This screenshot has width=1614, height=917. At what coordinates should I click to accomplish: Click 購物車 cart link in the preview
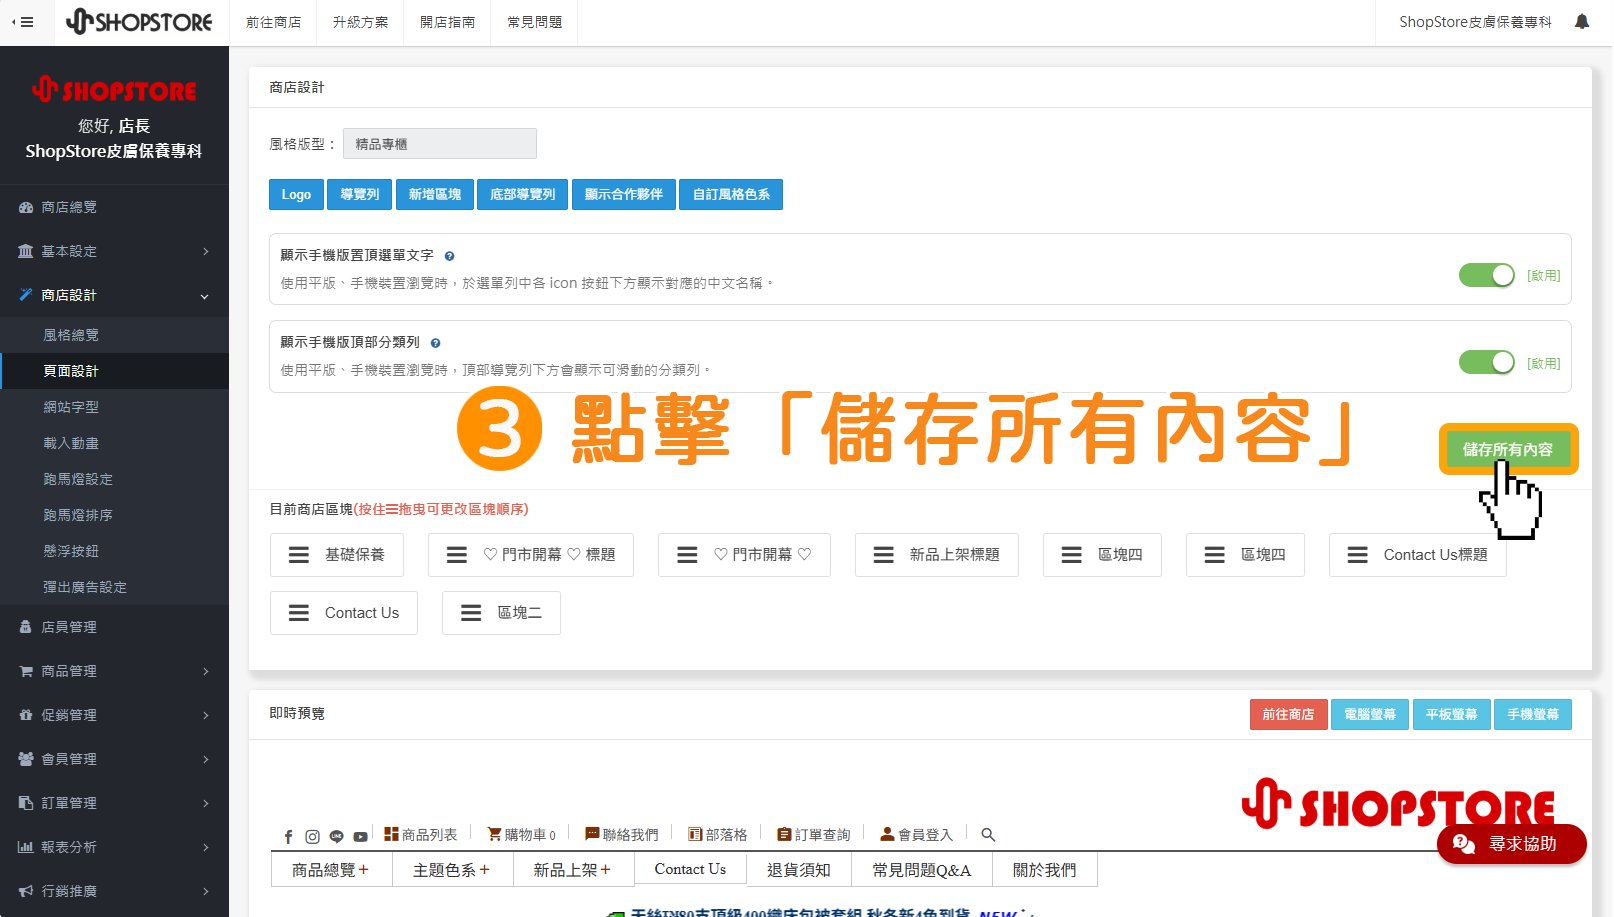click(522, 835)
